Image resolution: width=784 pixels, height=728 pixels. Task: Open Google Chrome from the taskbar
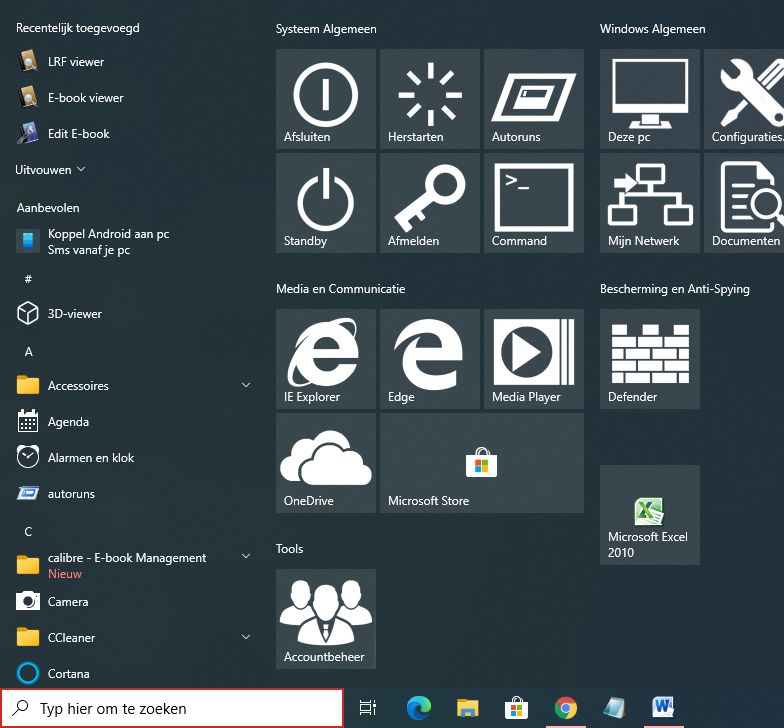tap(566, 708)
